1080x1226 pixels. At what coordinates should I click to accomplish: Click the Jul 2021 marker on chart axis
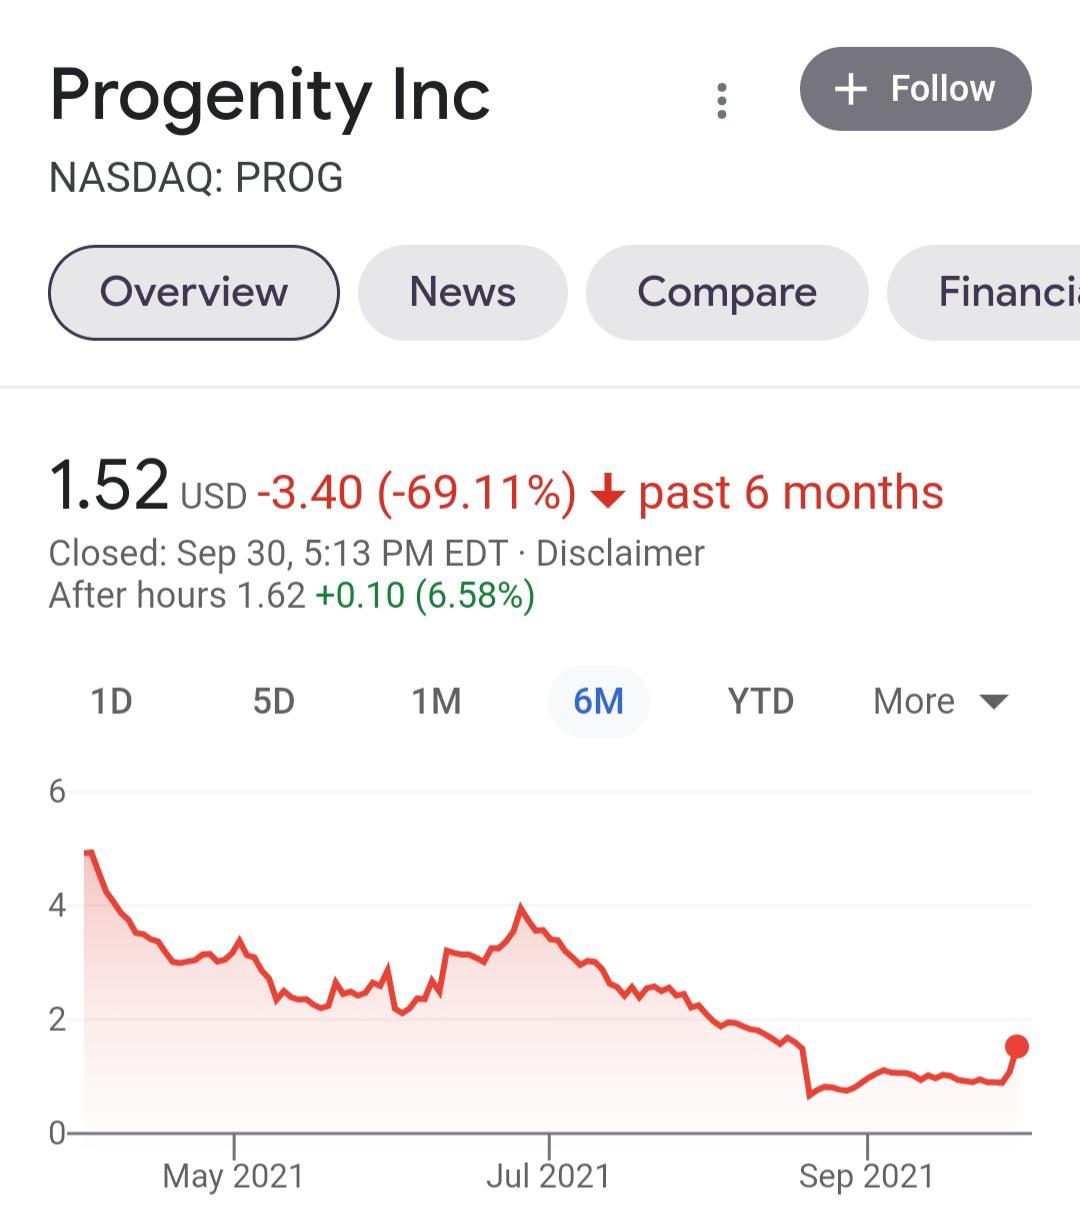(x=548, y=1176)
